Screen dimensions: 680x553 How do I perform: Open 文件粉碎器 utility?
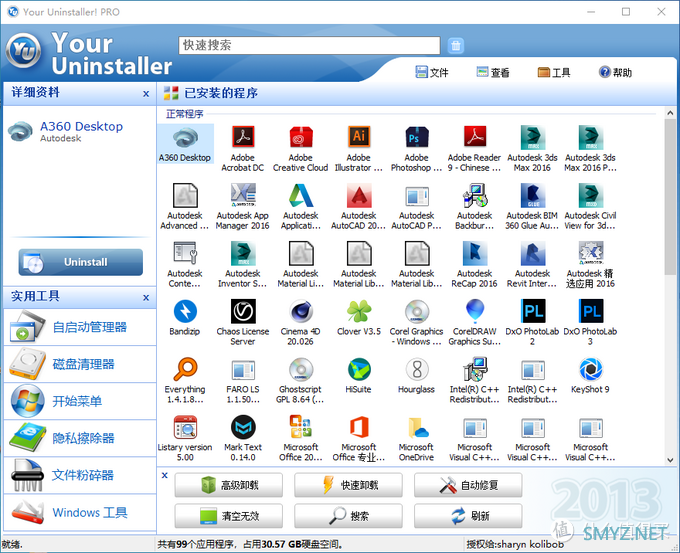(x=80, y=475)
